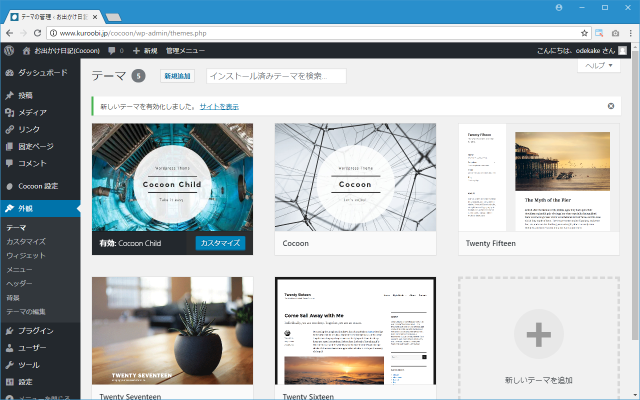The width and height of the screenshot is (640, 400).
Task: Click the large plus icon to add theme
Action: pyautogui.click(x=539, y=334)
